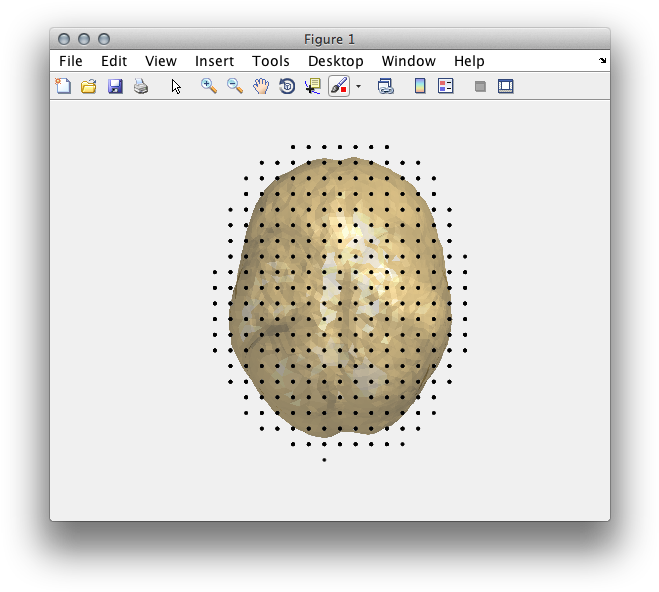Open the Insert menu

pyautogui.click(x=214, y=61)
